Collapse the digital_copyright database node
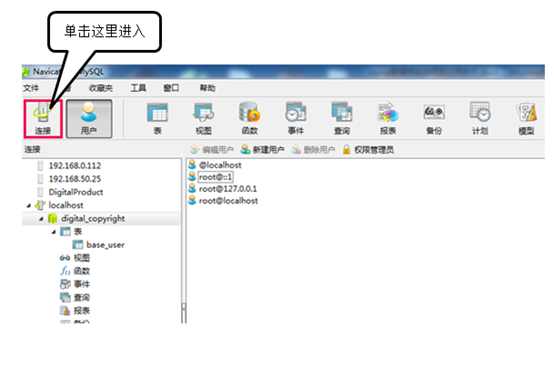554x366 pixels. click(x=41, y=219)
